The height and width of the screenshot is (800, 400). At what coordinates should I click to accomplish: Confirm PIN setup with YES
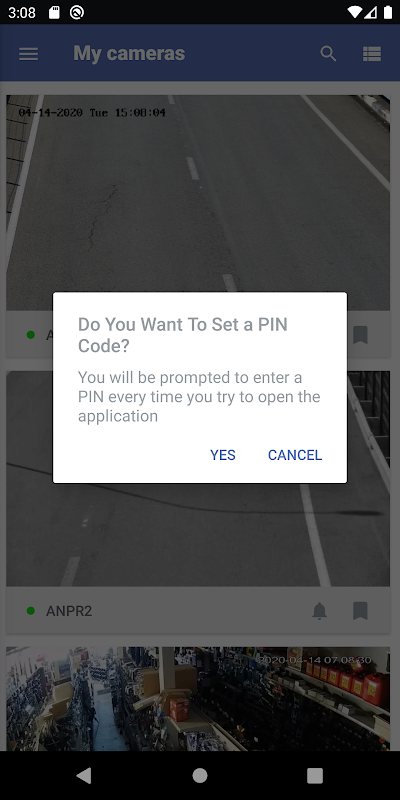[223, 455]
